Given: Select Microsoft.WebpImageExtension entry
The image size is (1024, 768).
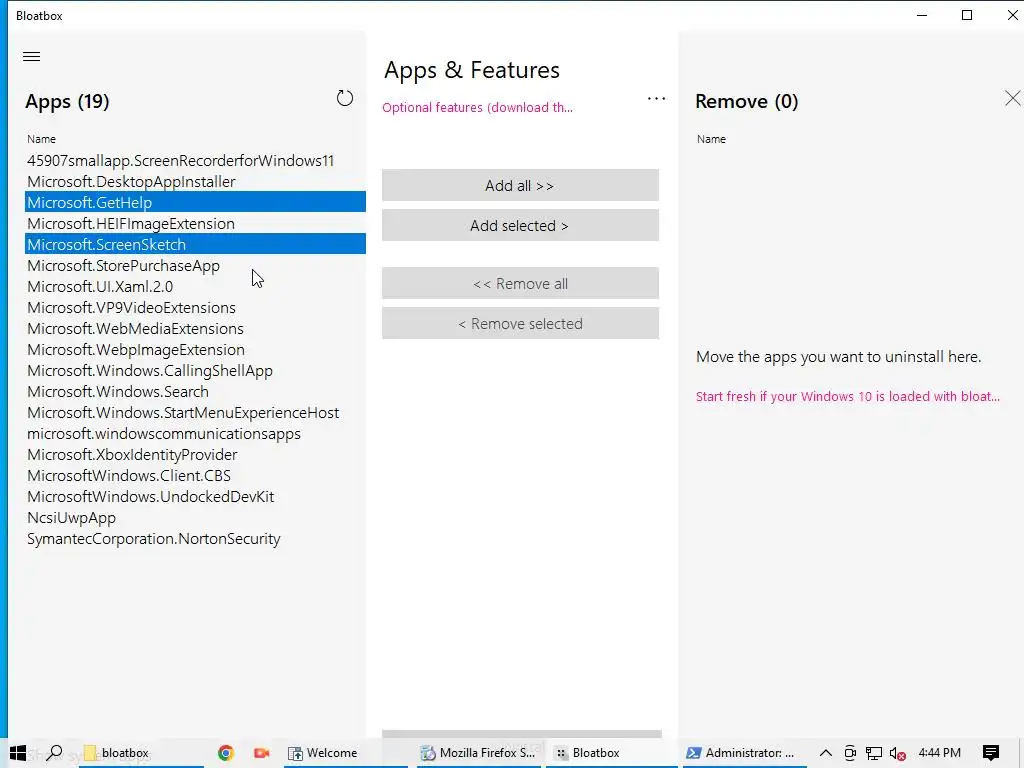Looking at the screenshot, I should [x=195, y=349].
